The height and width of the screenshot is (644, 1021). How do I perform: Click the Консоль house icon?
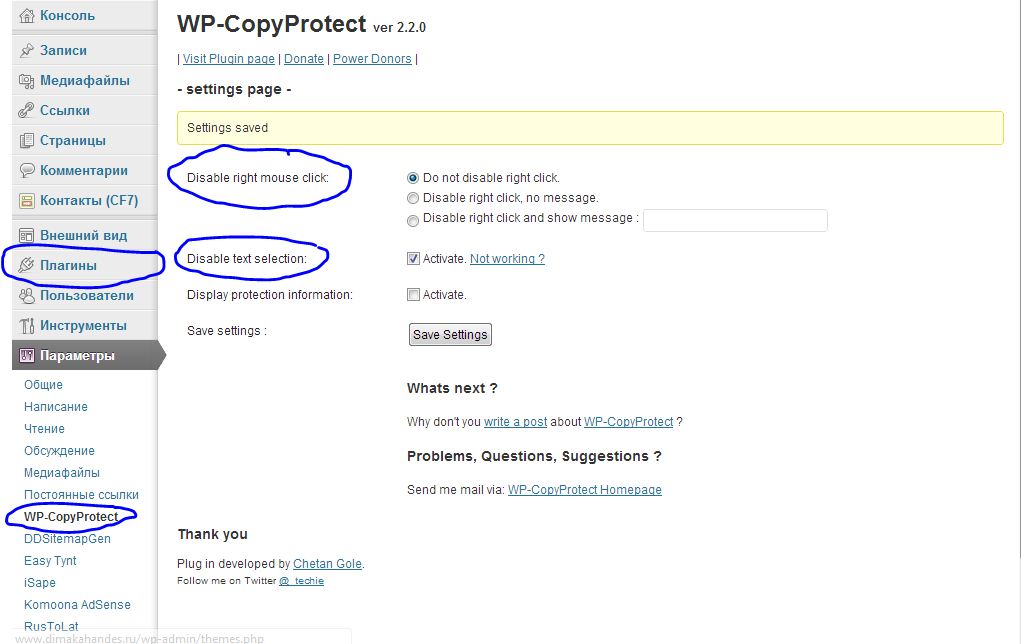point(27,16)
